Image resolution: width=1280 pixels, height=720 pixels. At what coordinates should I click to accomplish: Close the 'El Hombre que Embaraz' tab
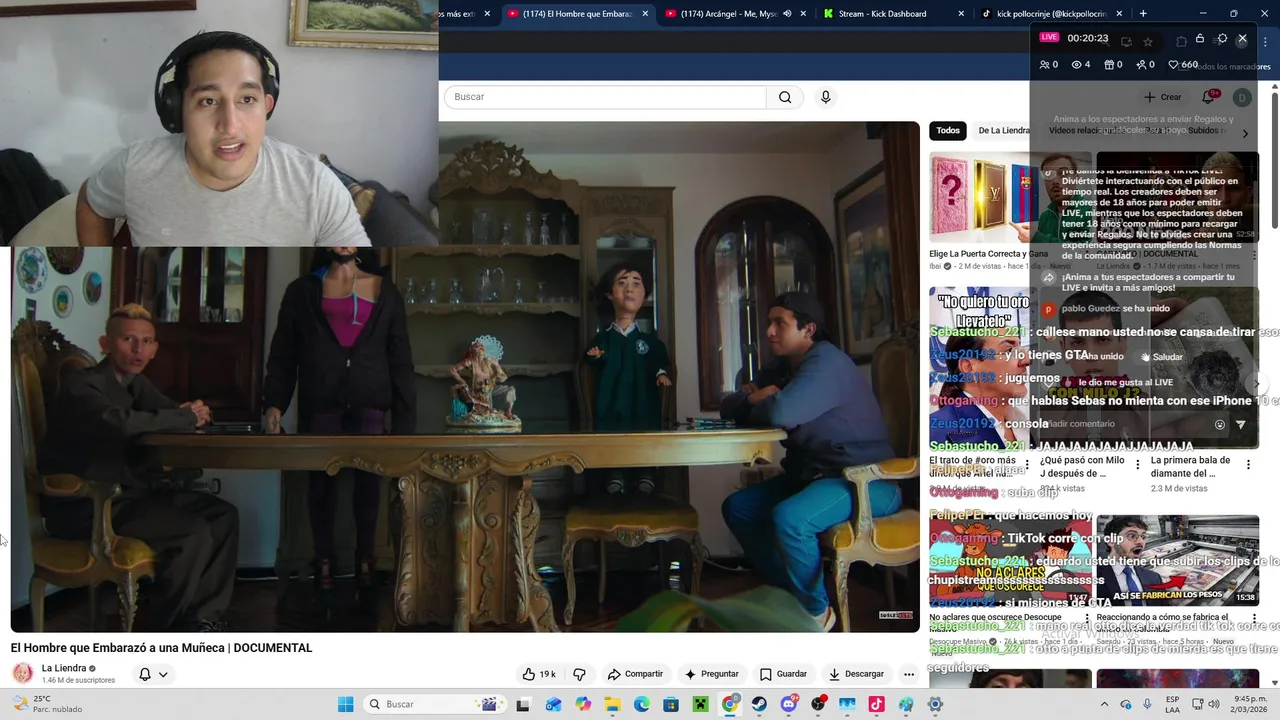pyautogui.click(x=645, y=14)
